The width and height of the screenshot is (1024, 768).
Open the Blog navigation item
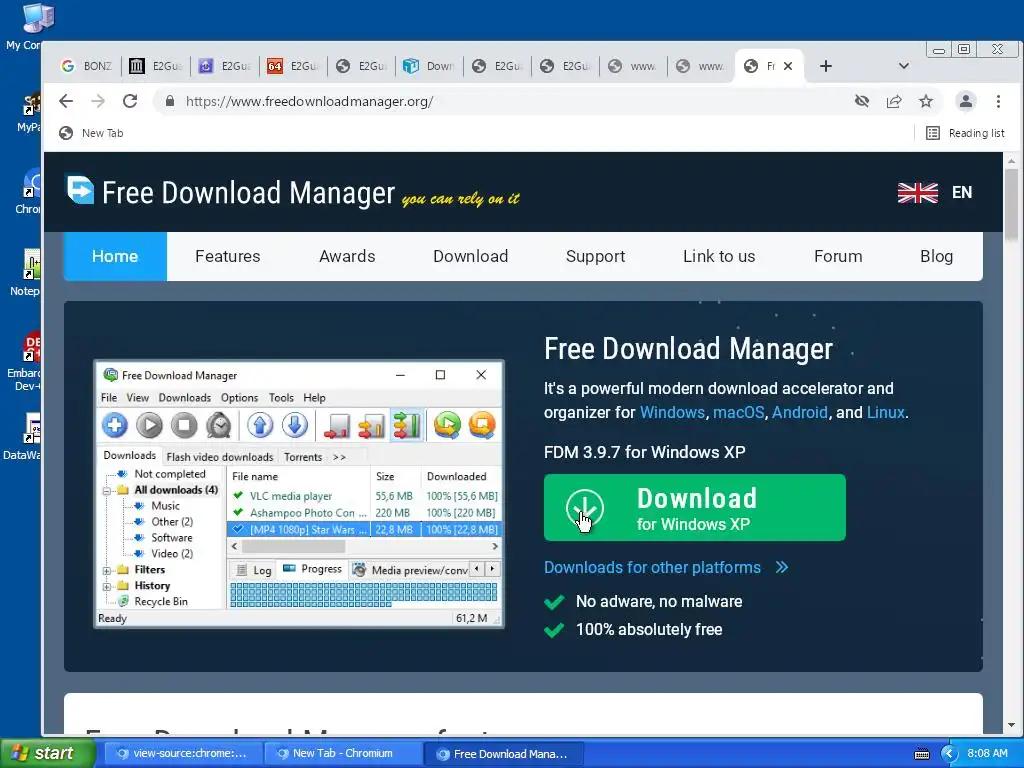(x=936, y=256)
